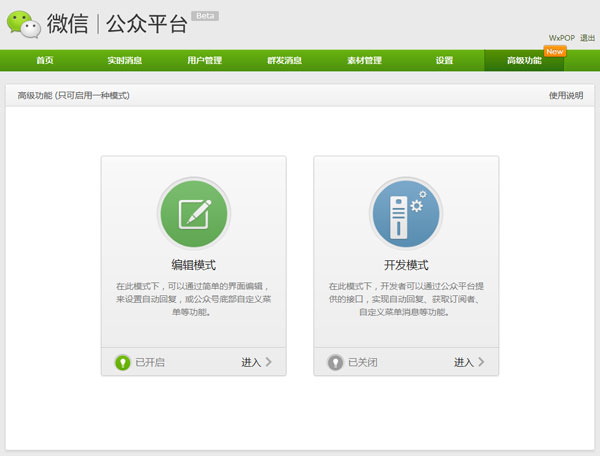Viewport: 600px width, 456px height.
Task: Open 群发消息 tab
Action: click(285, 60)
